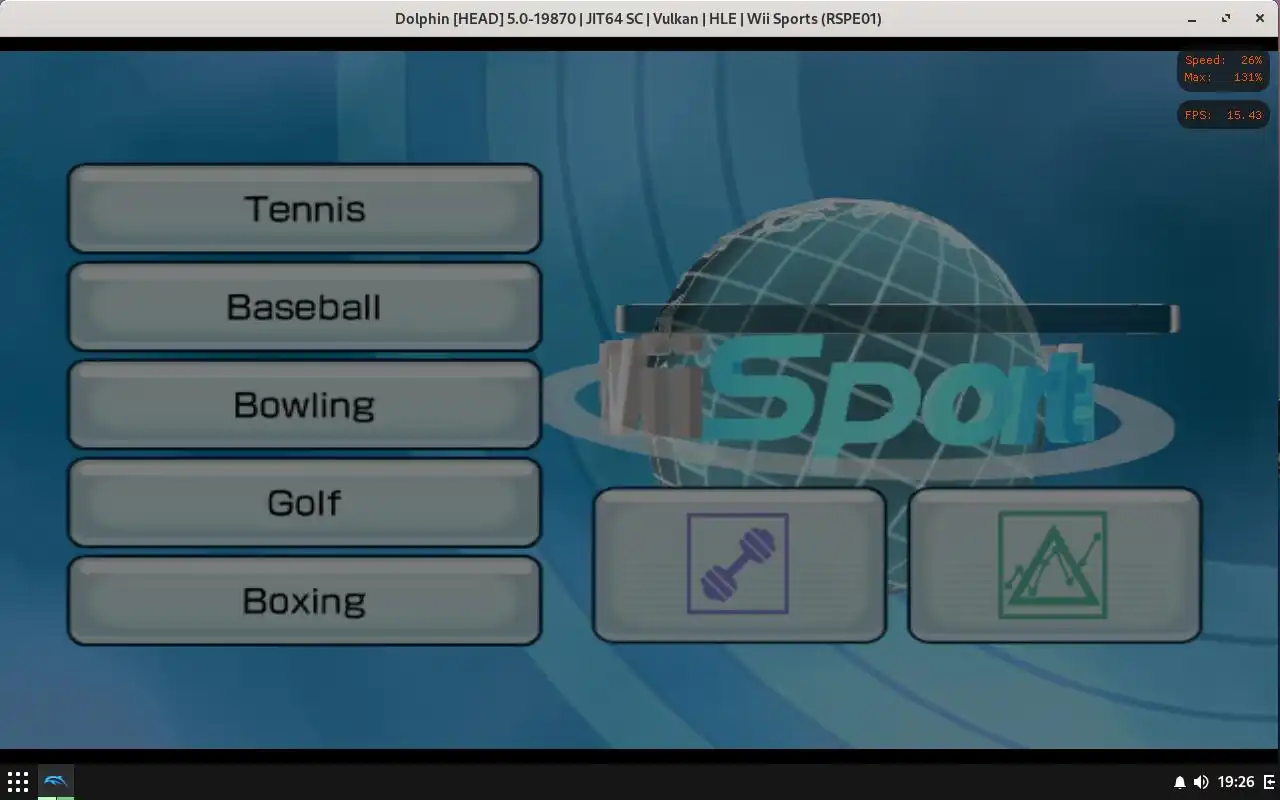Click the logout icon in system tray
1280x800 pixels.
pos(1268,782)
